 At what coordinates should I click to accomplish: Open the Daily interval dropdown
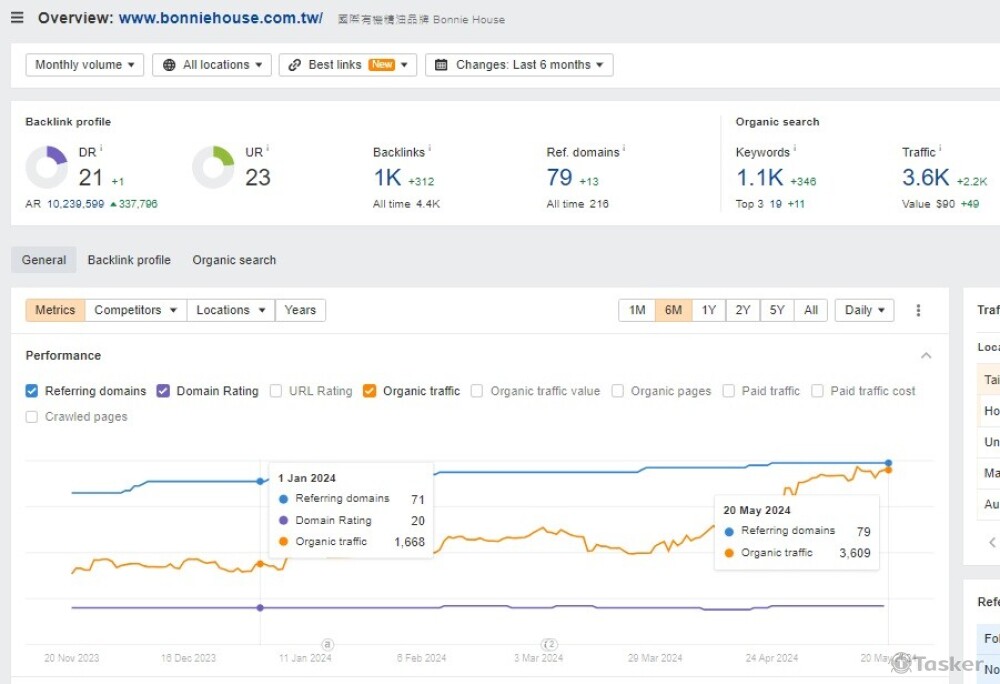tap(864, 310)
